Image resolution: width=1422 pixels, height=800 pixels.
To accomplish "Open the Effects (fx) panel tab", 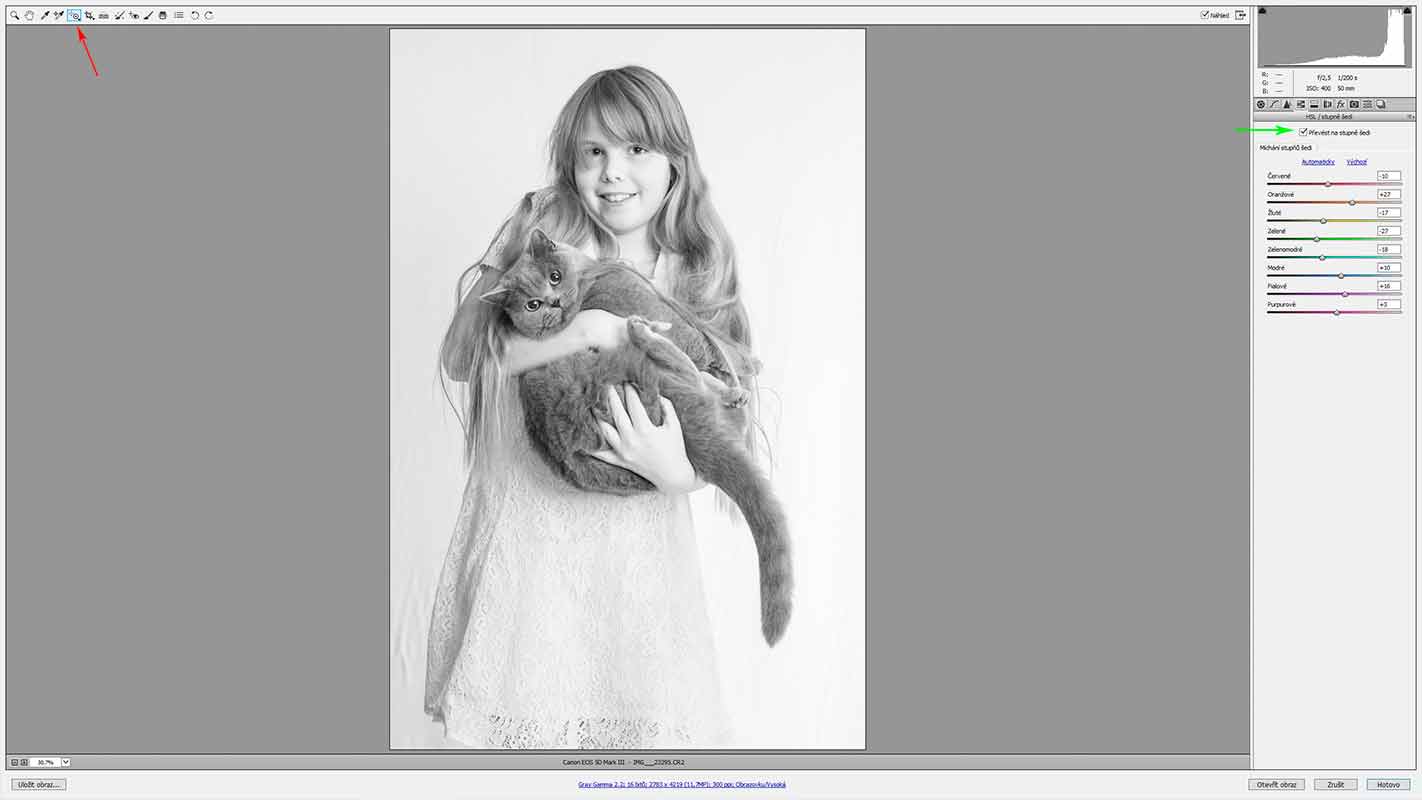I will (1341, 104).
